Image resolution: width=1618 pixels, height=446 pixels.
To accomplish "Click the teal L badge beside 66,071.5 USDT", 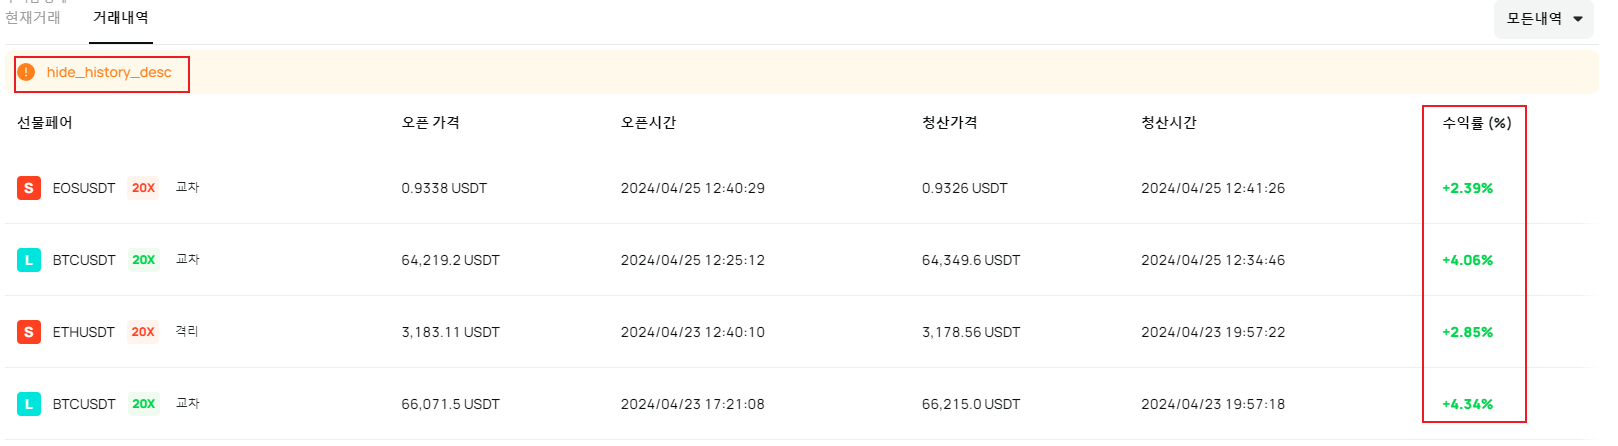I will click(29, 404).
